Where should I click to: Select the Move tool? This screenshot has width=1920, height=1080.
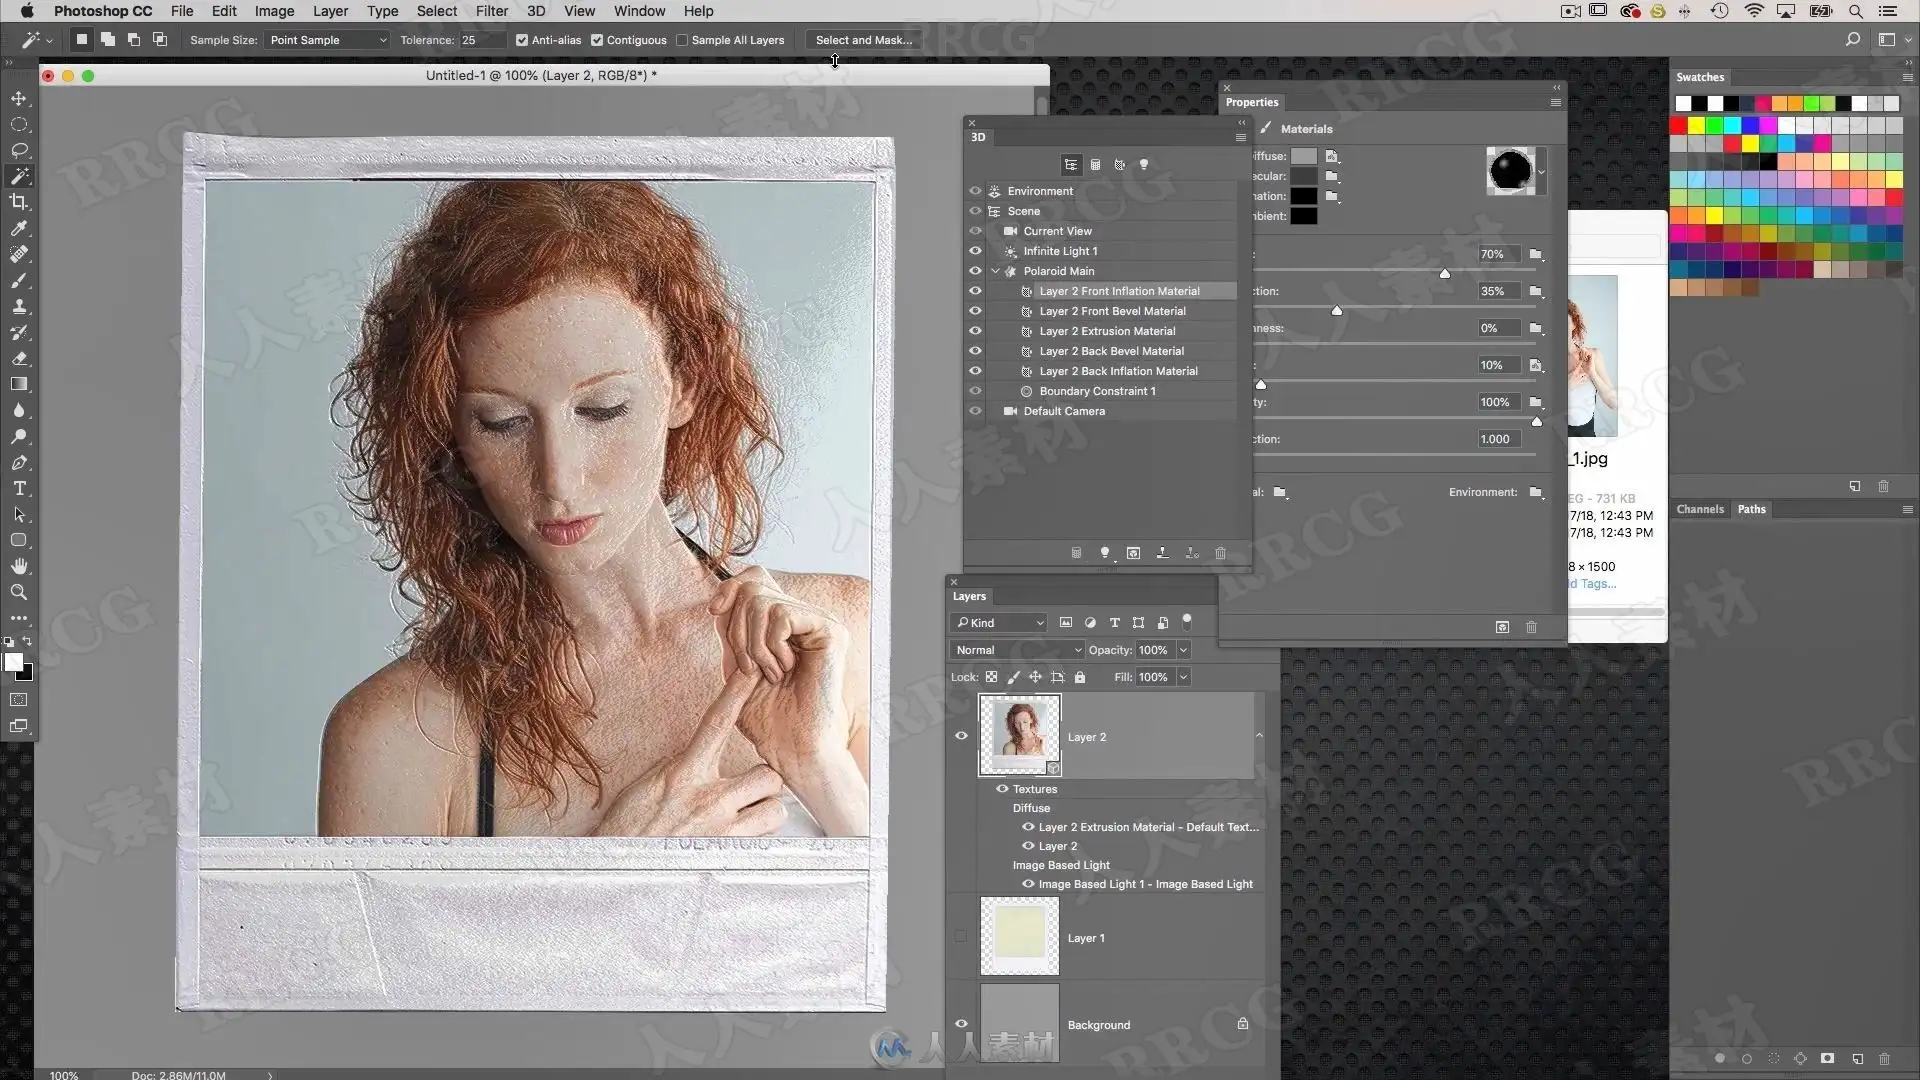(x=19, y=99)
